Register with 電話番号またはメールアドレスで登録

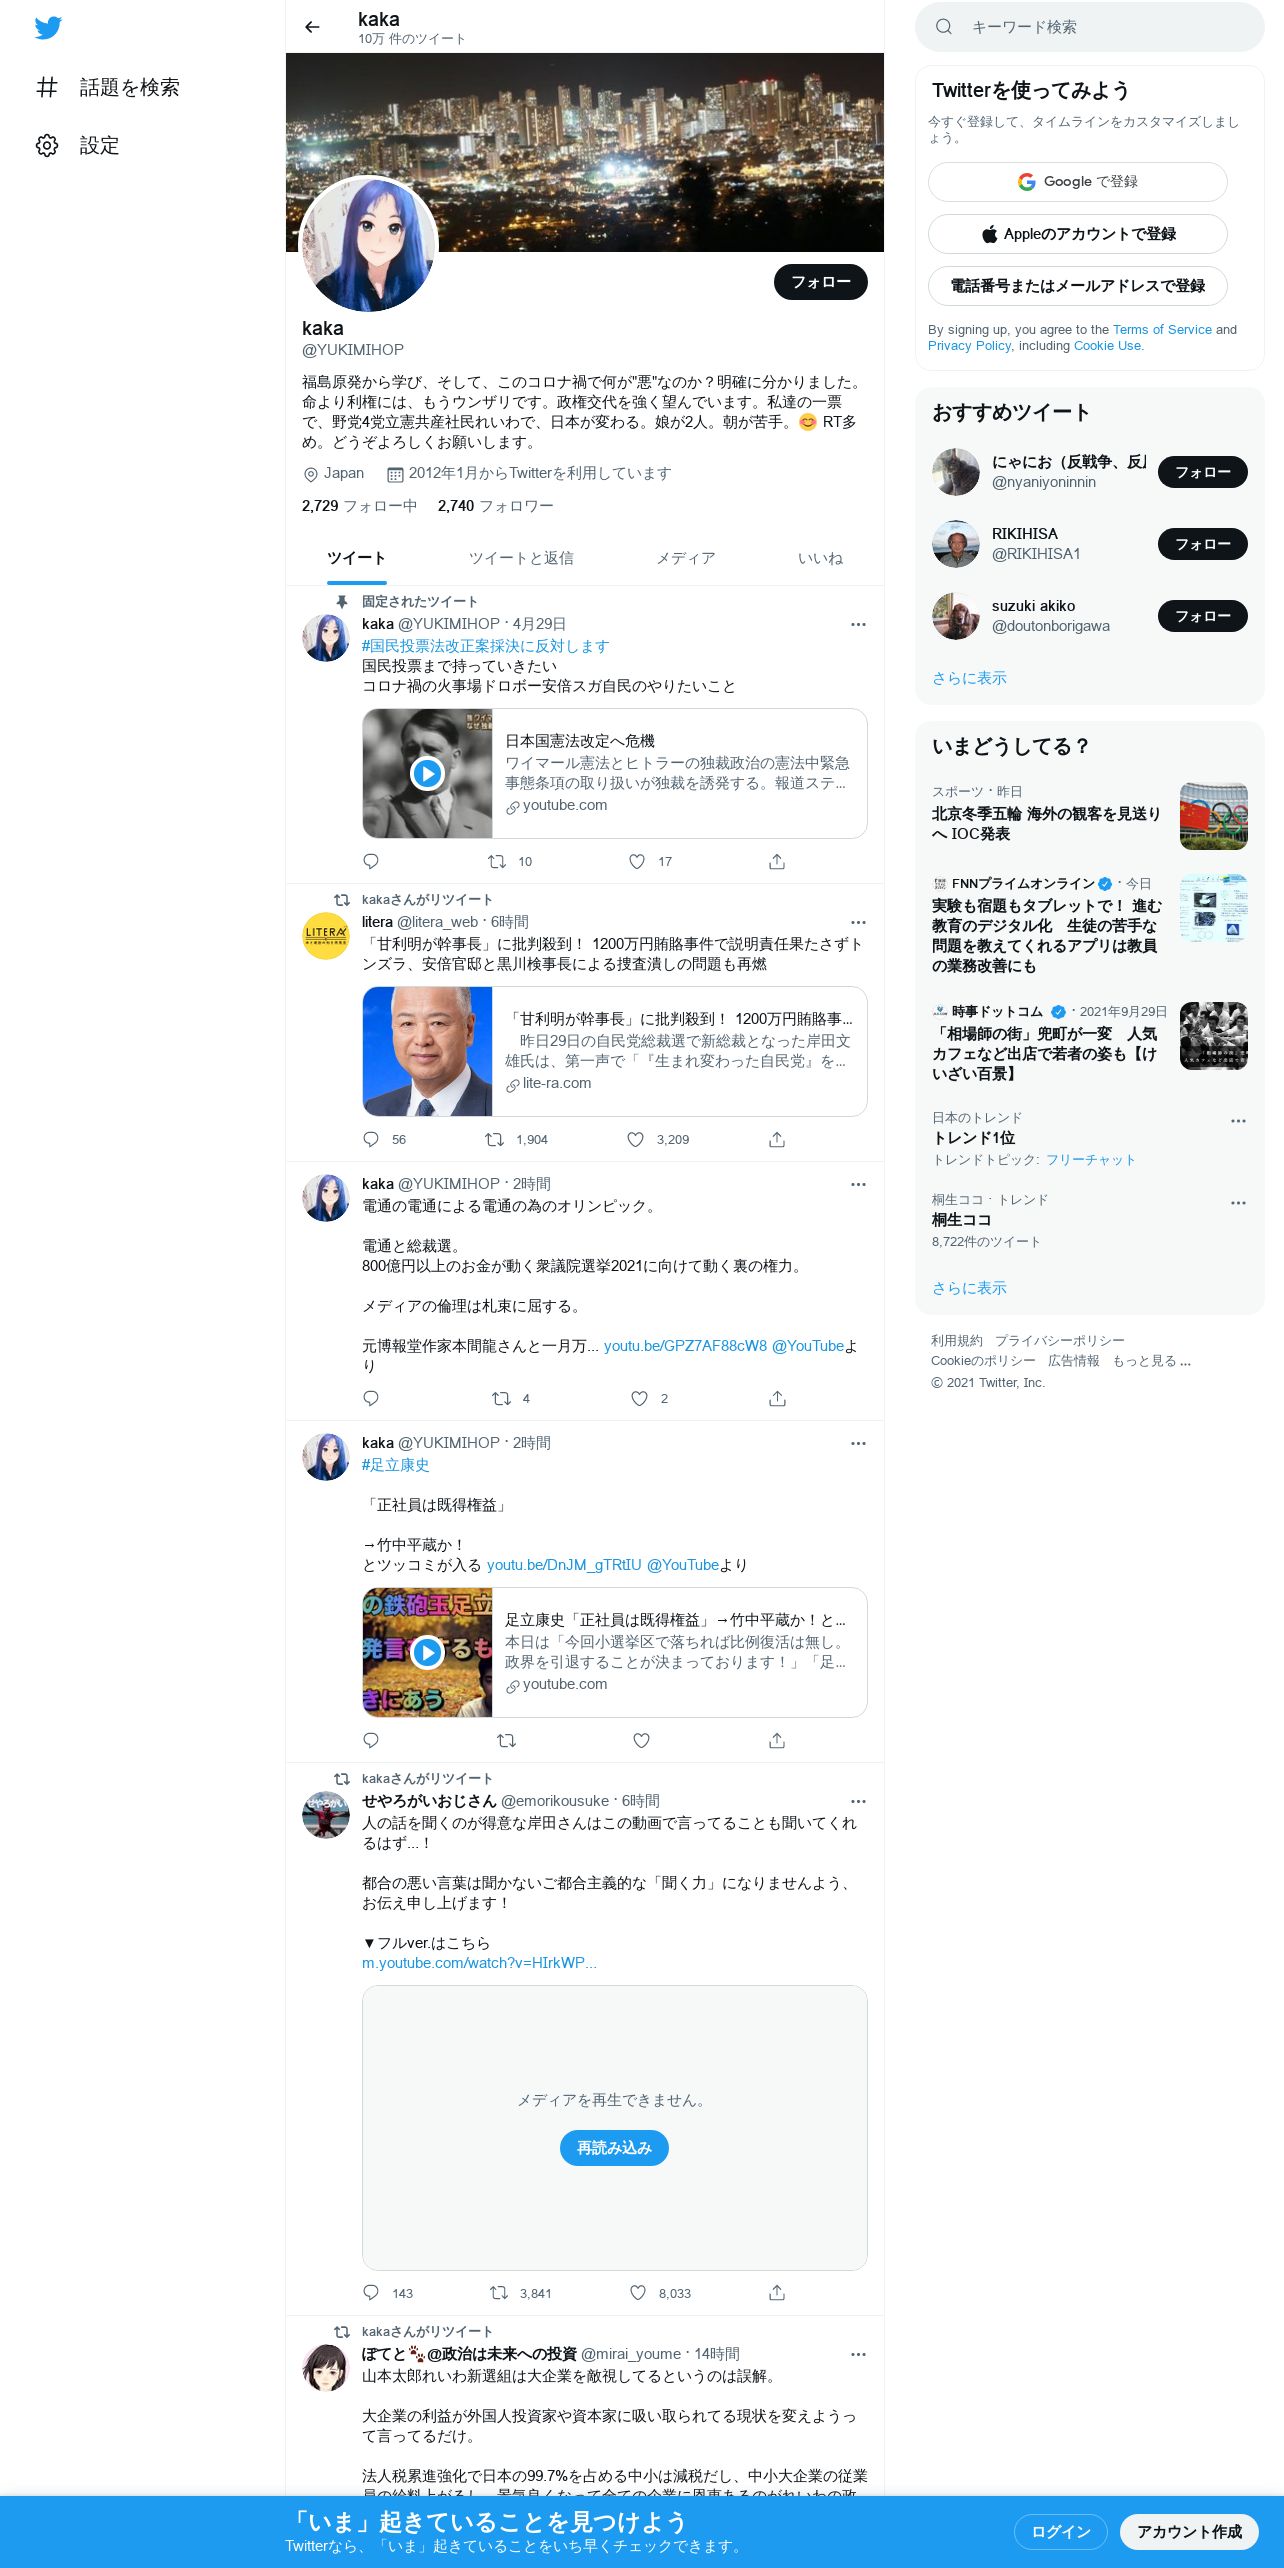(x=1077, y=286)
